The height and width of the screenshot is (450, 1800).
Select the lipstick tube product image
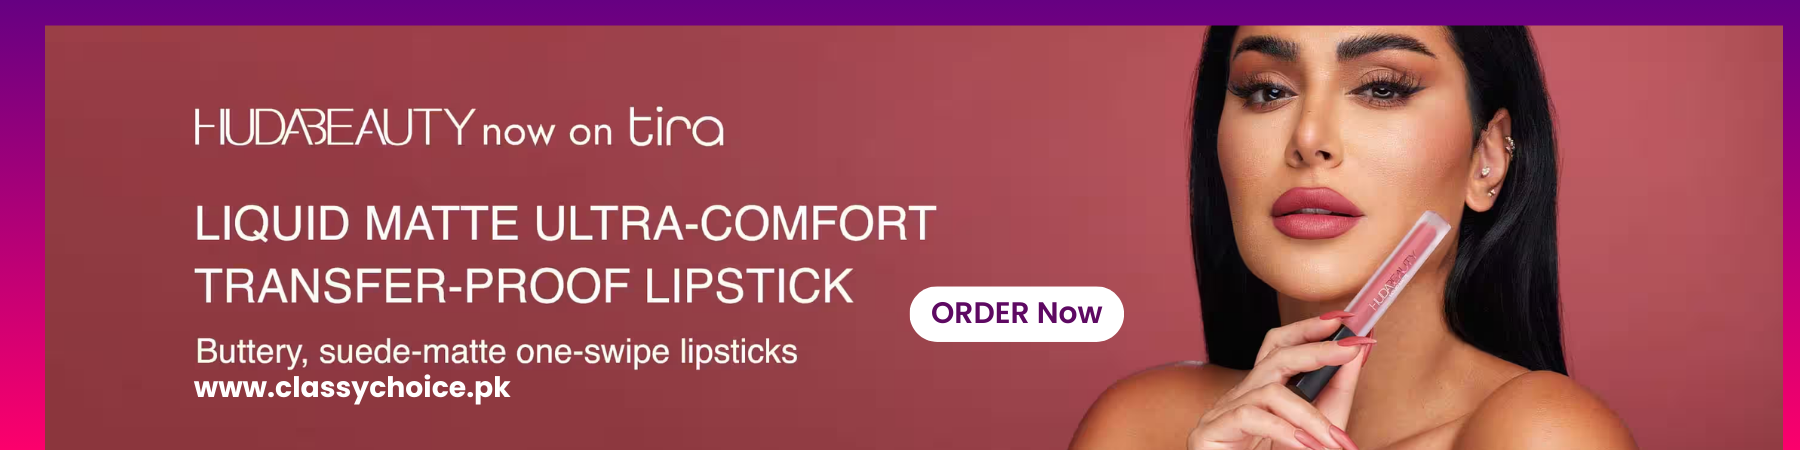coord(1368,304)
